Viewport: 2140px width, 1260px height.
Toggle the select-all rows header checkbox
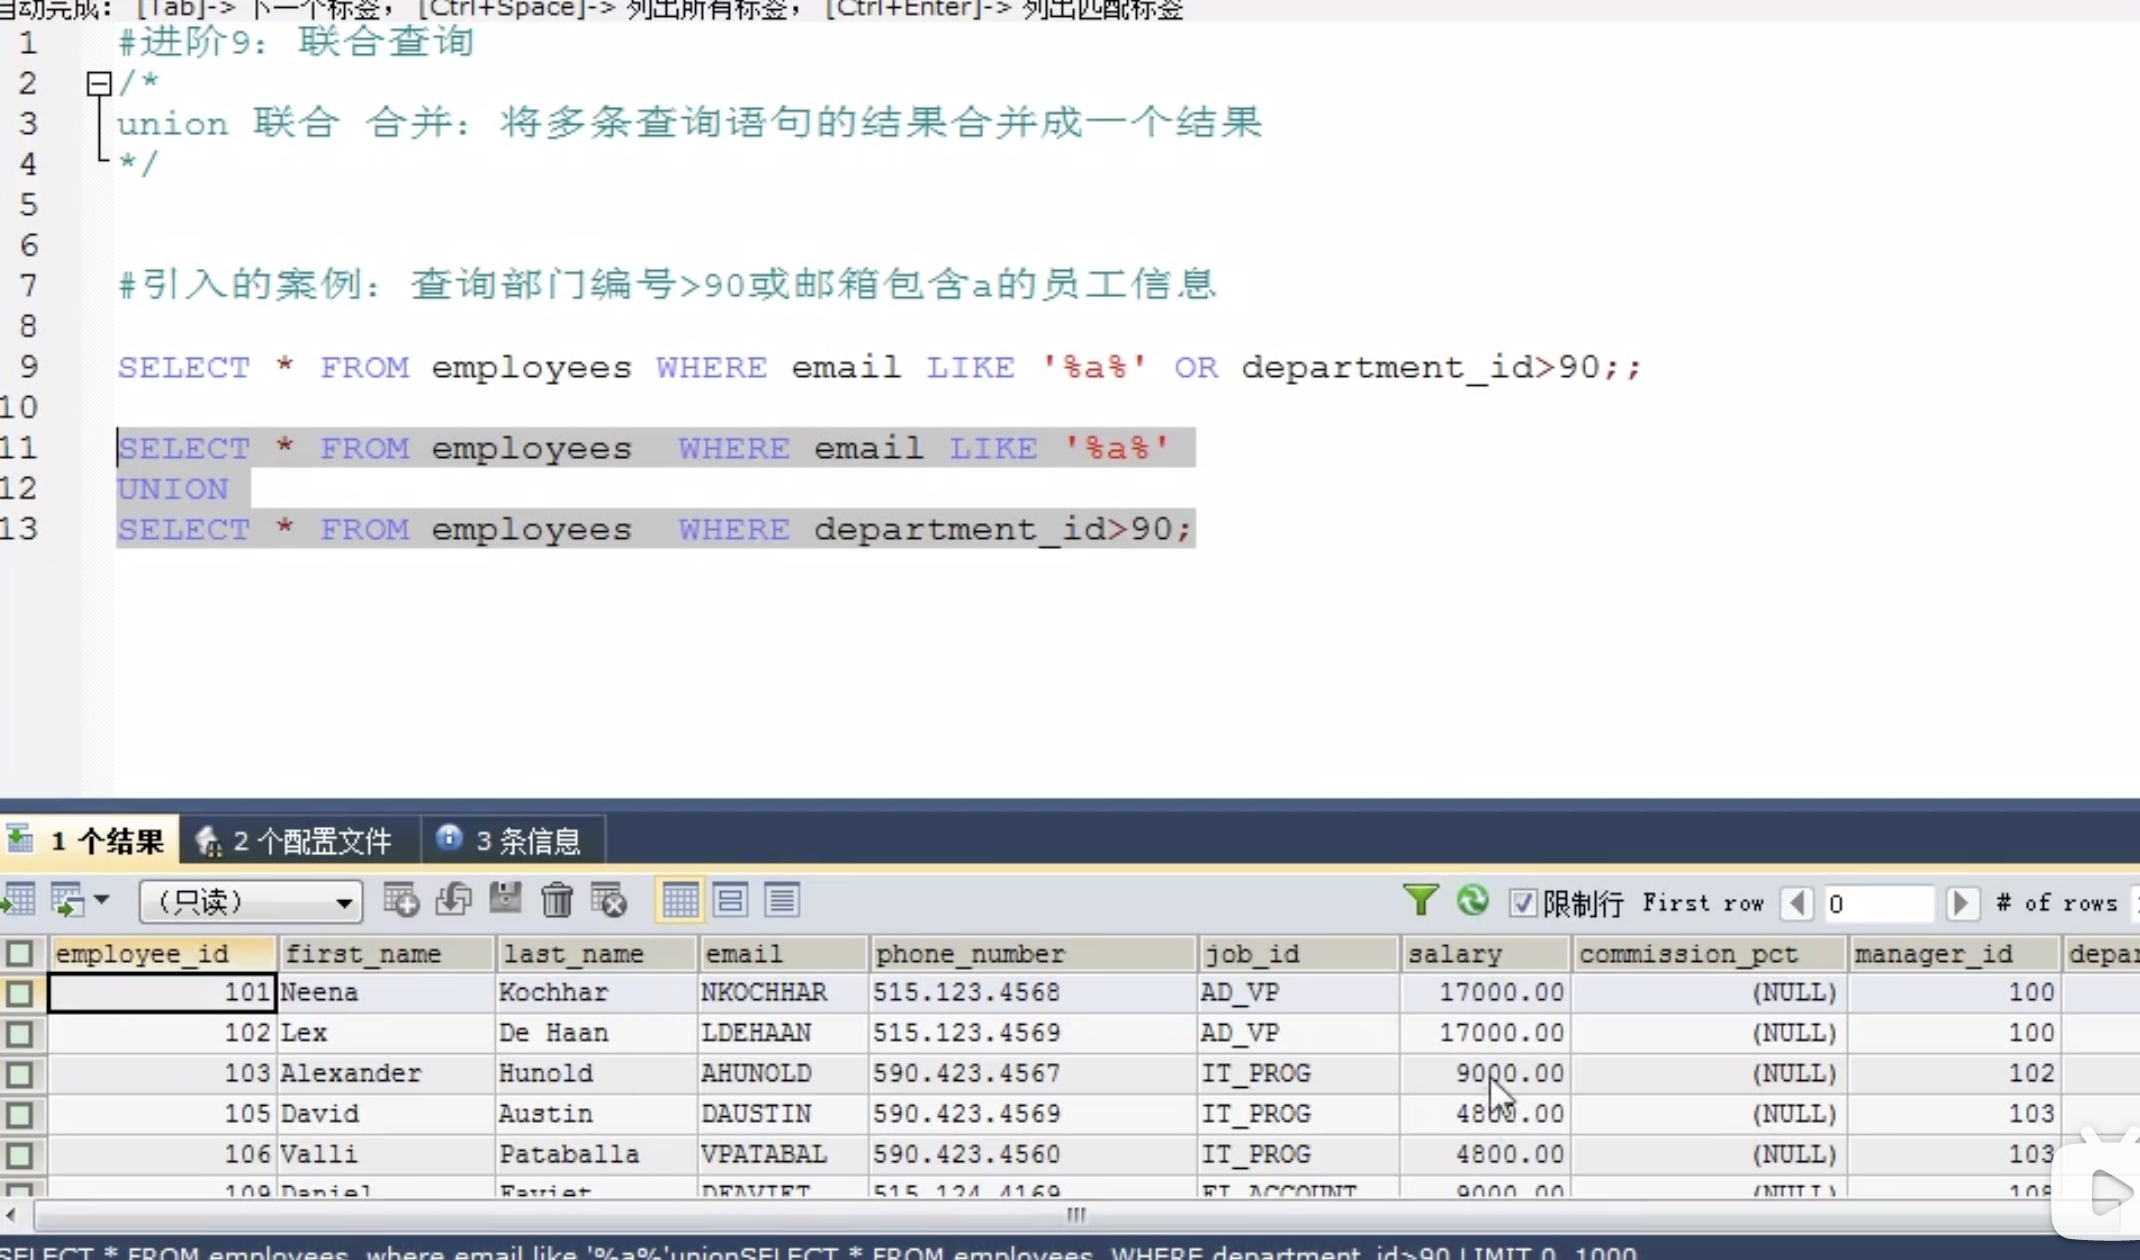click(x=19, y=953)
